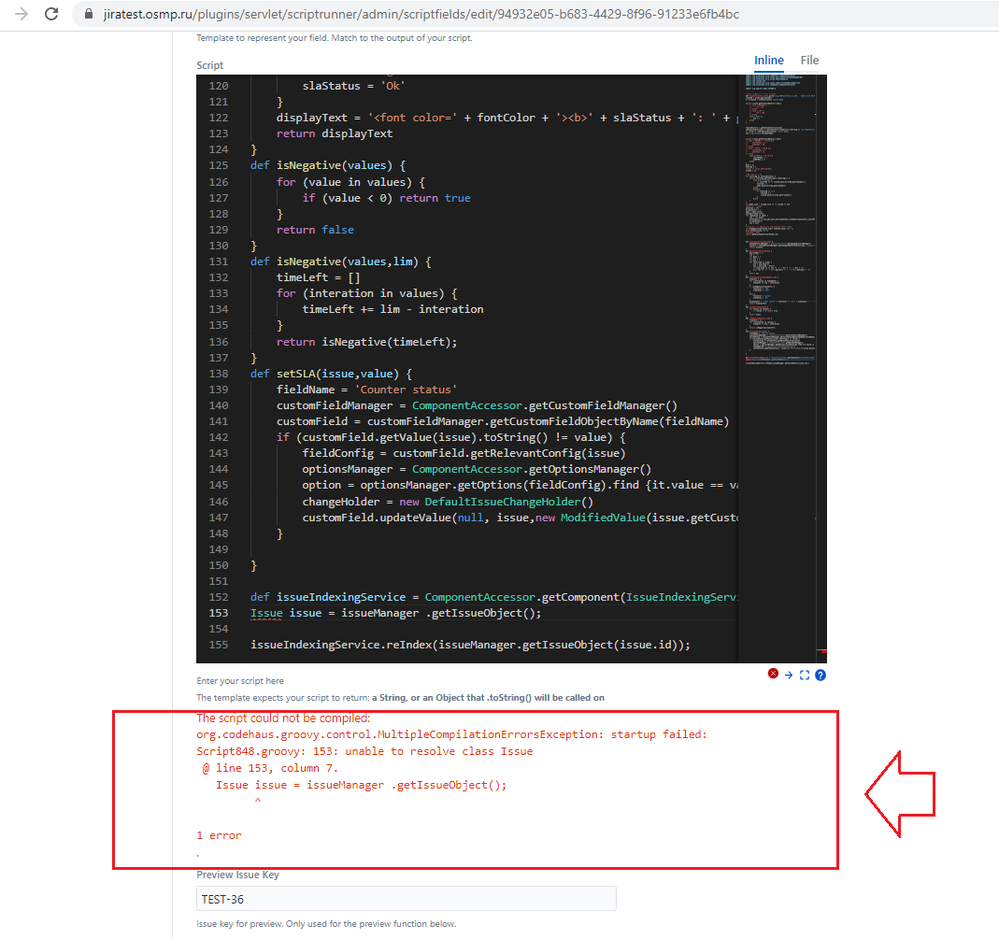
Task: Click 'ModifiedValue' on line 147
Action: (603, 517)
